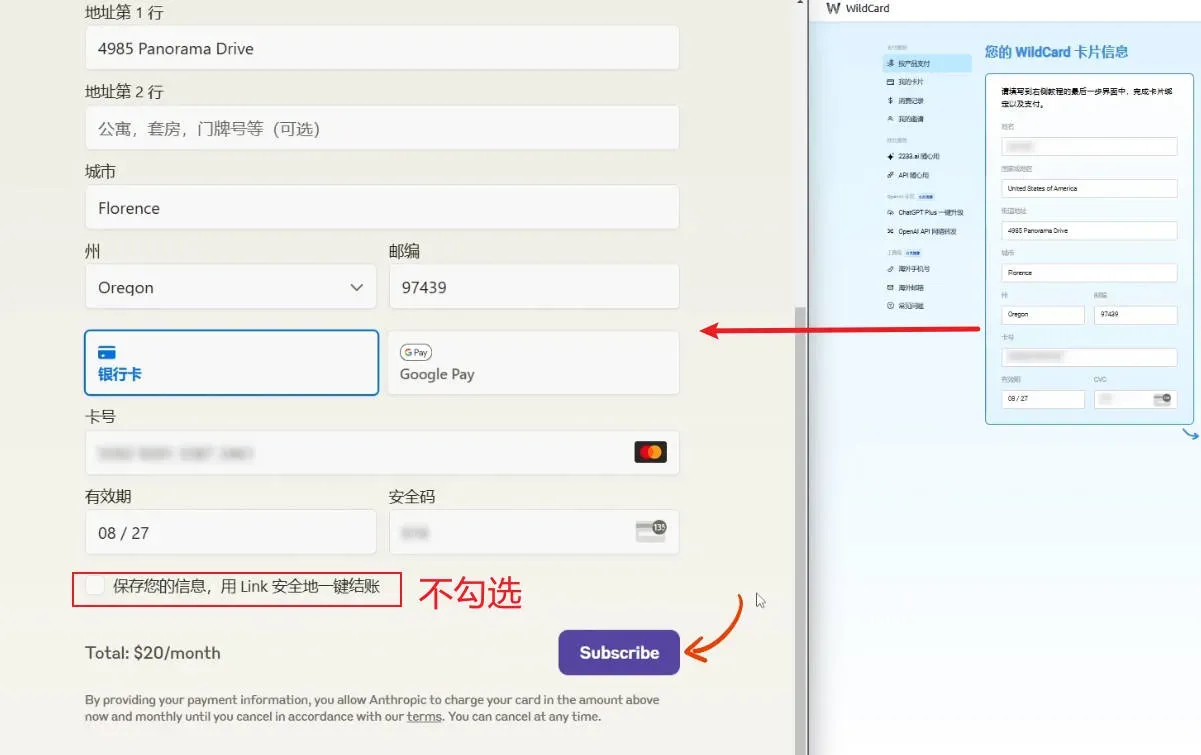Click the 地址第 2 行 empty input field

[x=382, y=128]
